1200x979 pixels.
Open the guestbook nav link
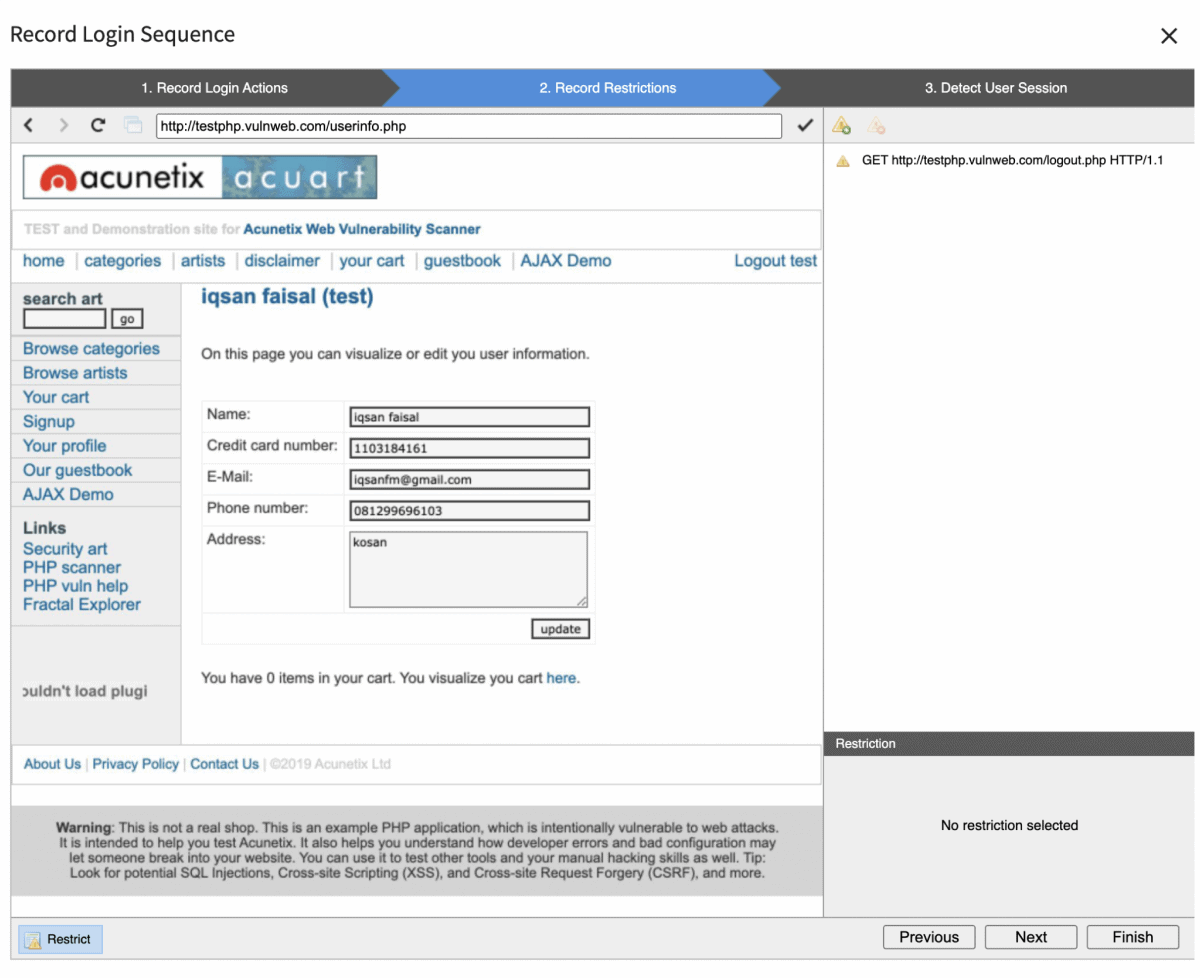(462, 261)
